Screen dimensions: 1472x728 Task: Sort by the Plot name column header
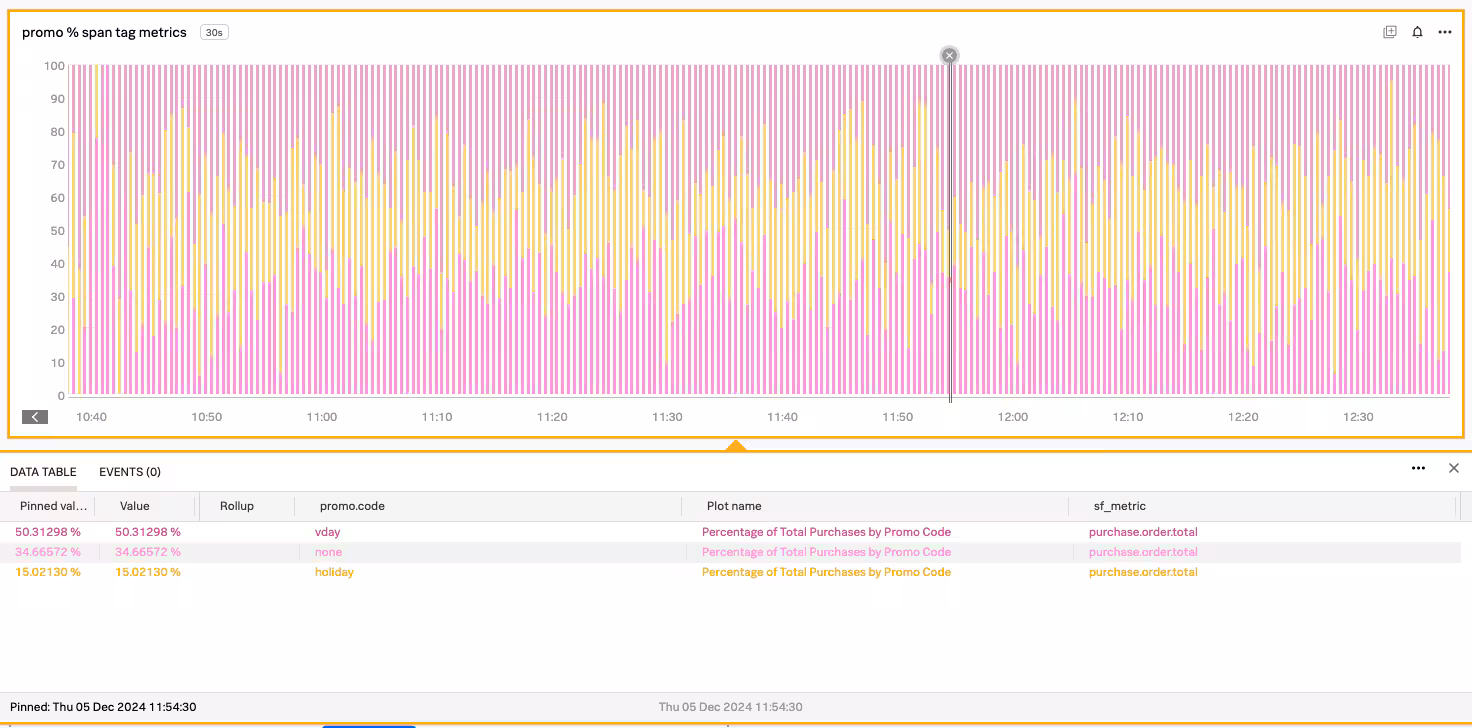734,506
